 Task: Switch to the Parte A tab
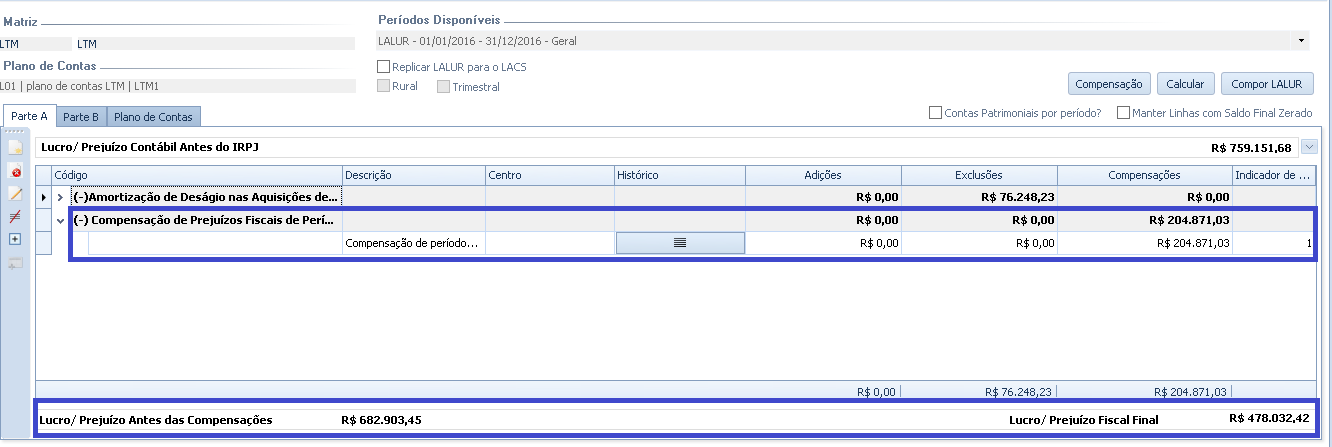30,116
